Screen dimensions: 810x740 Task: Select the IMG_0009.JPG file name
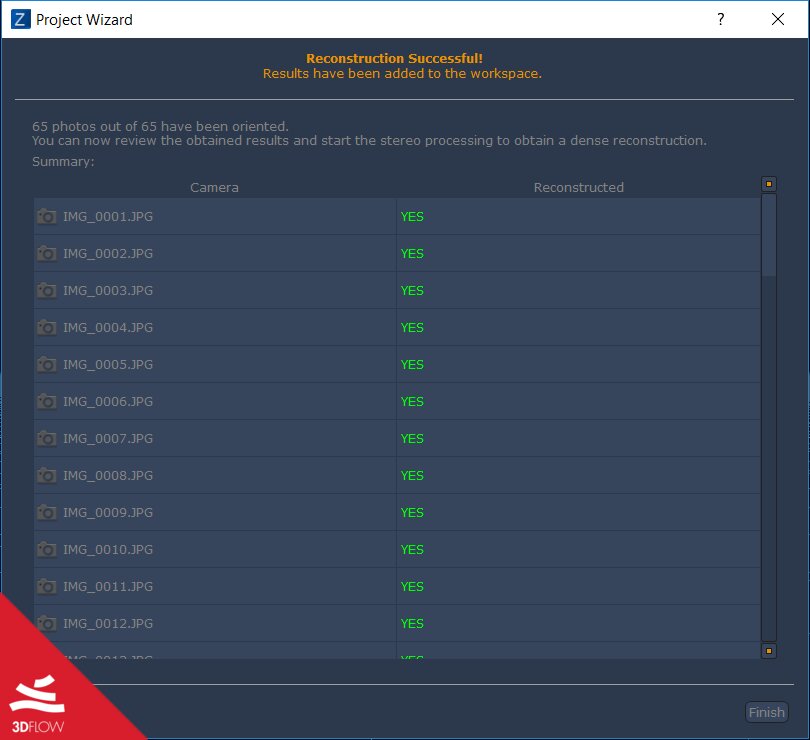pyautogui.click(x=108, y=513)
